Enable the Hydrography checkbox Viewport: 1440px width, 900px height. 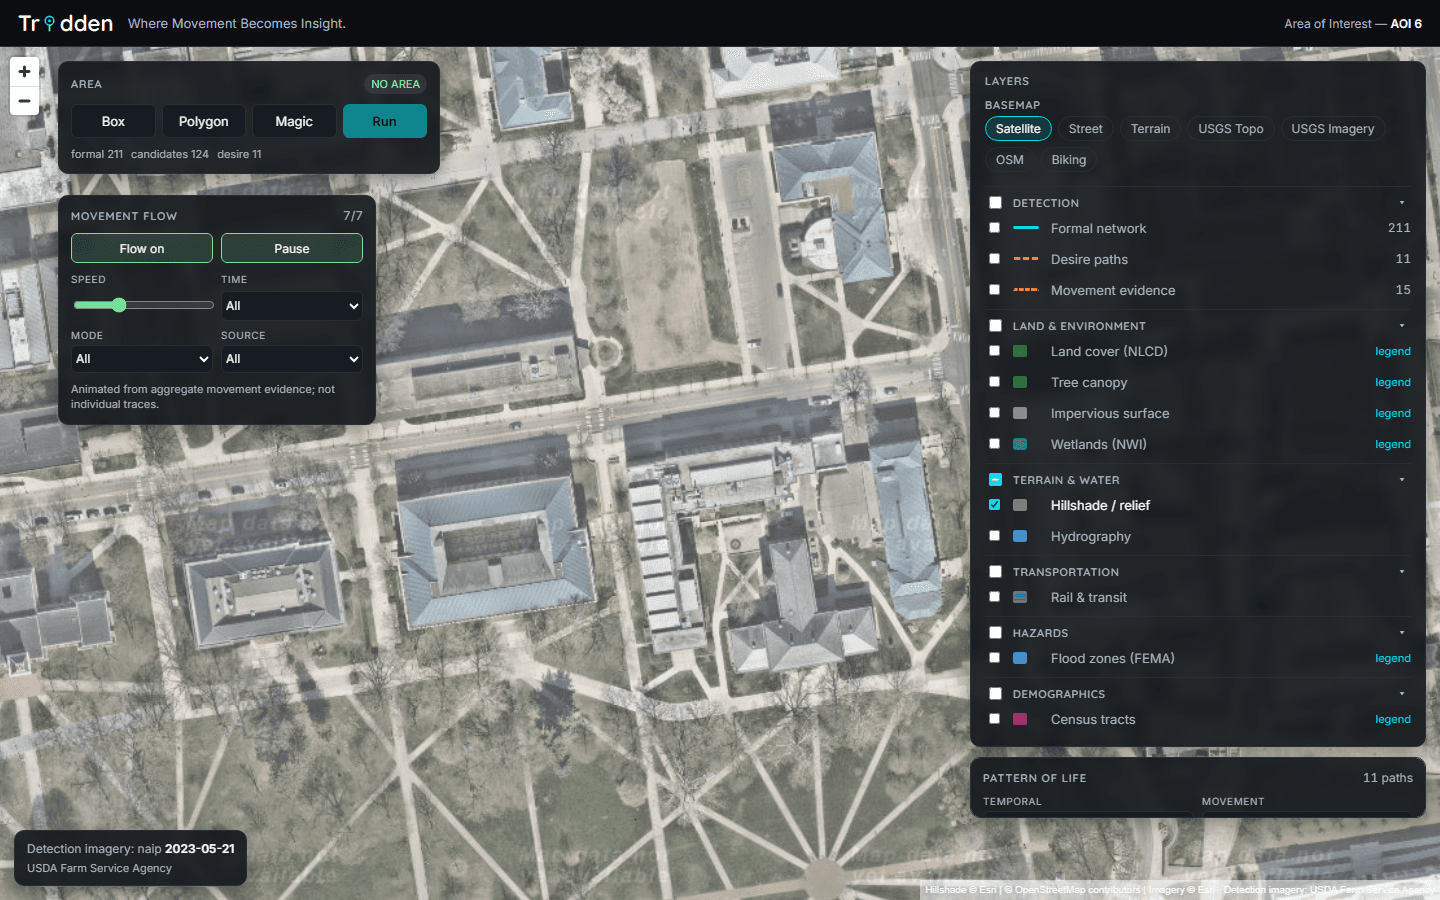pos(994,536)
